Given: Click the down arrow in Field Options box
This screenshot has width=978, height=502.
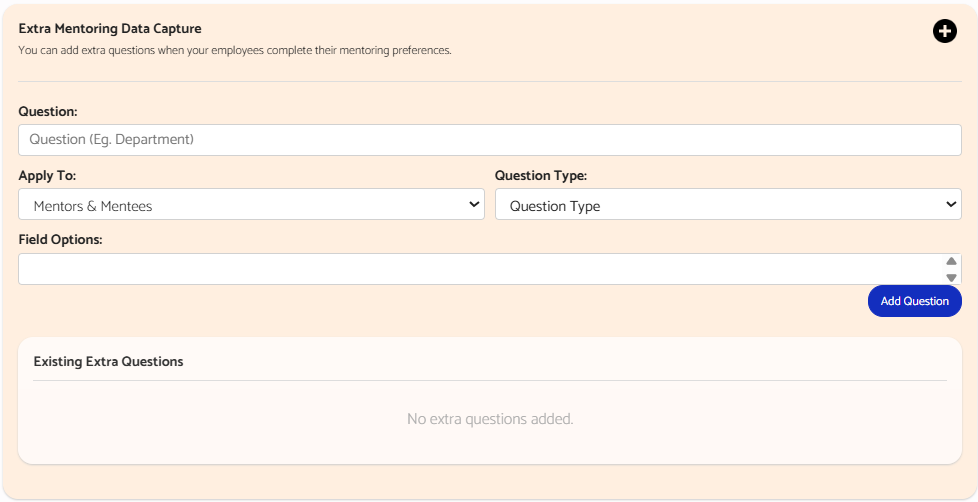Looking at the screenshot, I should click(x=951, y=278).
